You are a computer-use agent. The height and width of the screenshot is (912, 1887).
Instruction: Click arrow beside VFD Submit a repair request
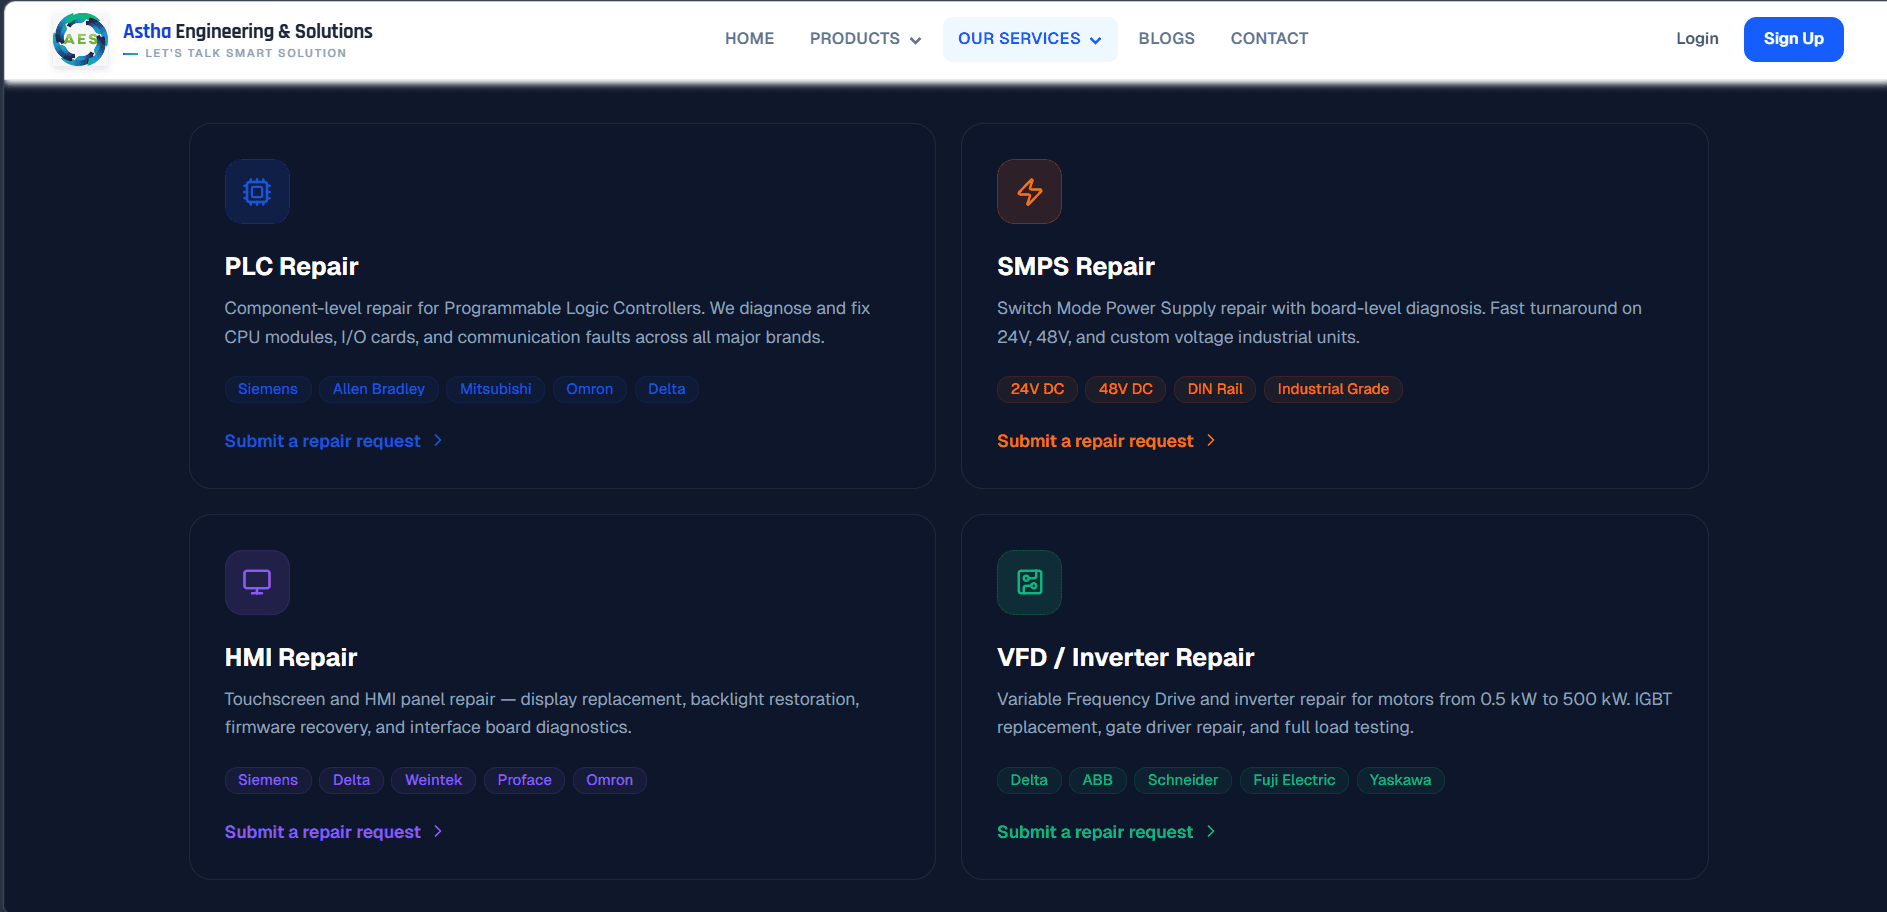coord(1211,831)
